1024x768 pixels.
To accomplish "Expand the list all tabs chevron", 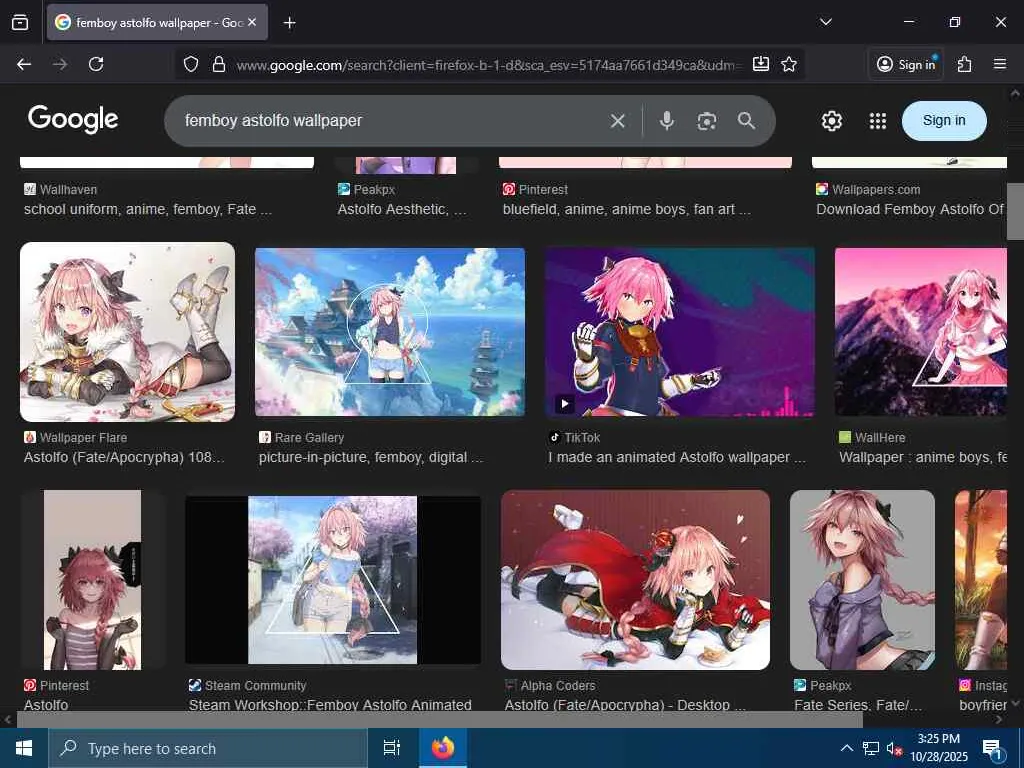I will pyautogui.click(x=825, y=22).
